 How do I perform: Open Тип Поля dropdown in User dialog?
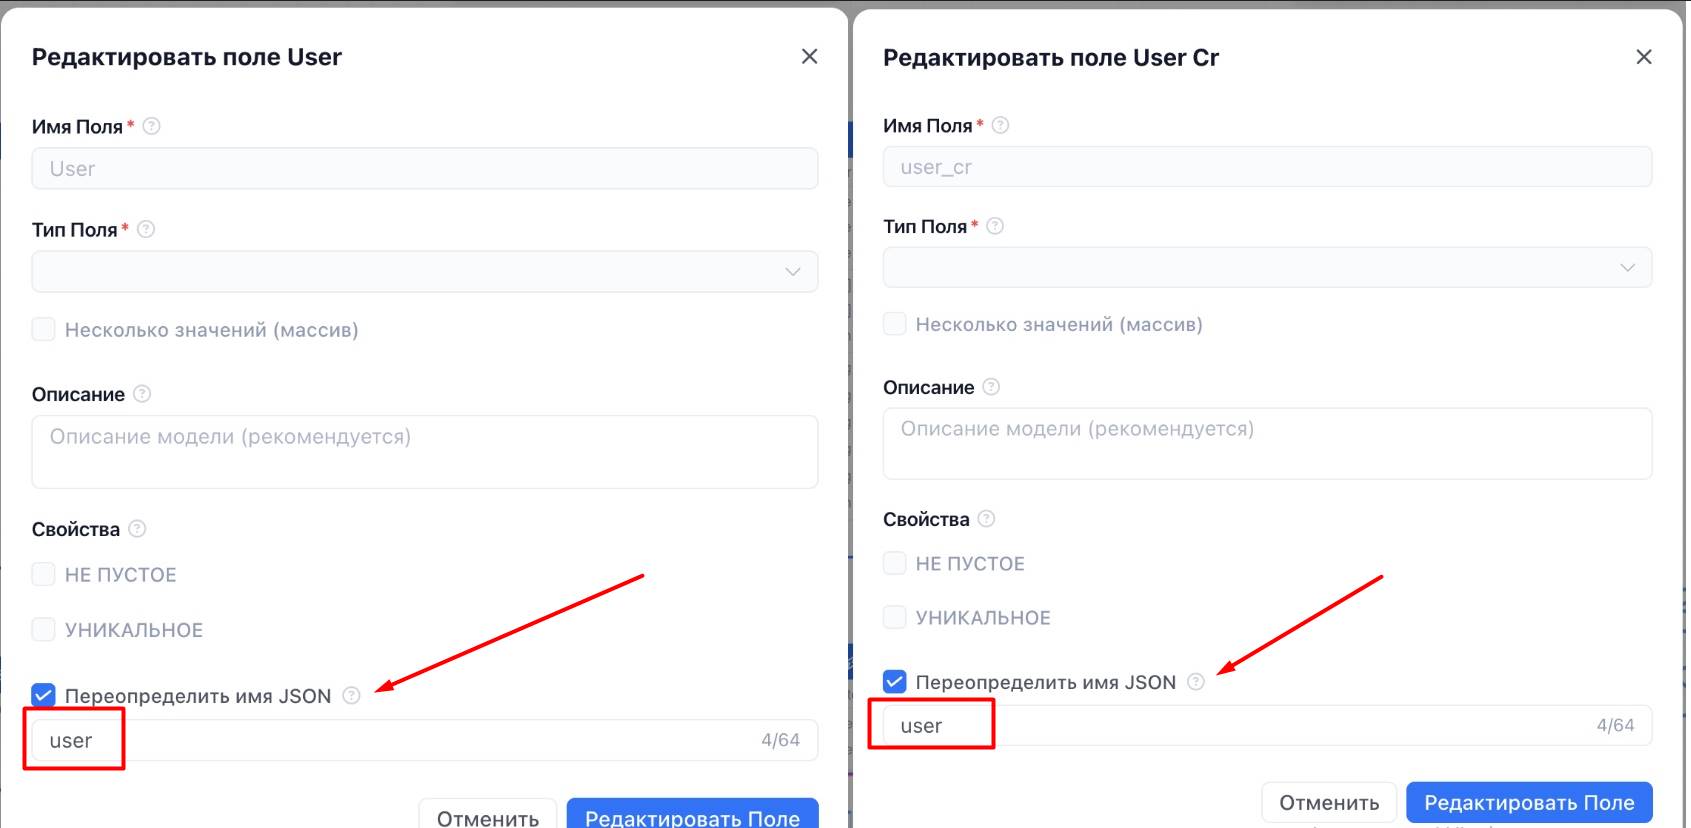click(x=425, y=271)
